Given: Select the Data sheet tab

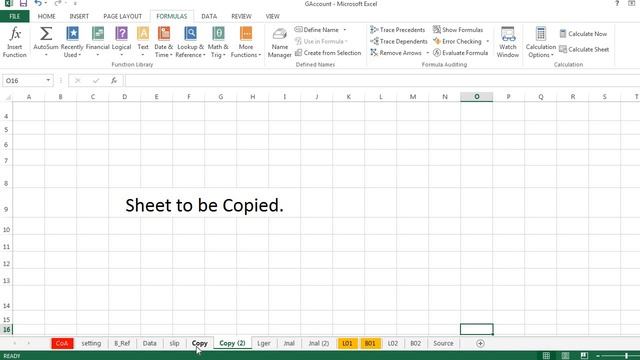Looking at the screenshot, I should [149, 343].
